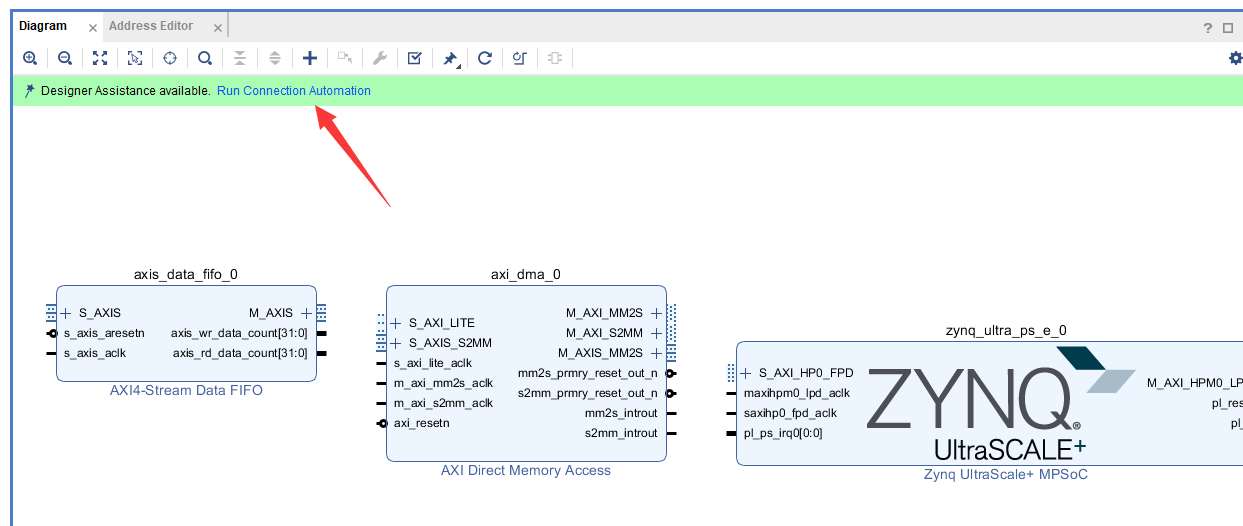Open diagram settings gear icon

(x=1236, y=58)
